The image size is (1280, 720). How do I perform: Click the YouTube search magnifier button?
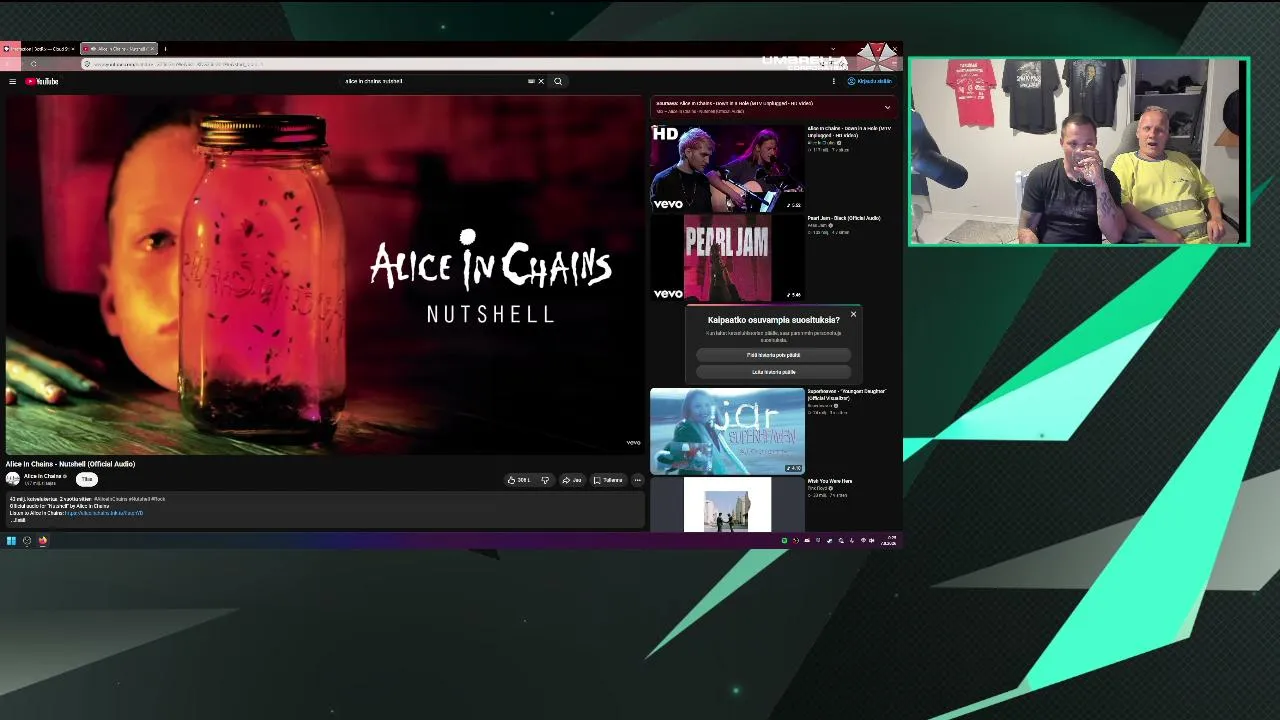point(558,81)
